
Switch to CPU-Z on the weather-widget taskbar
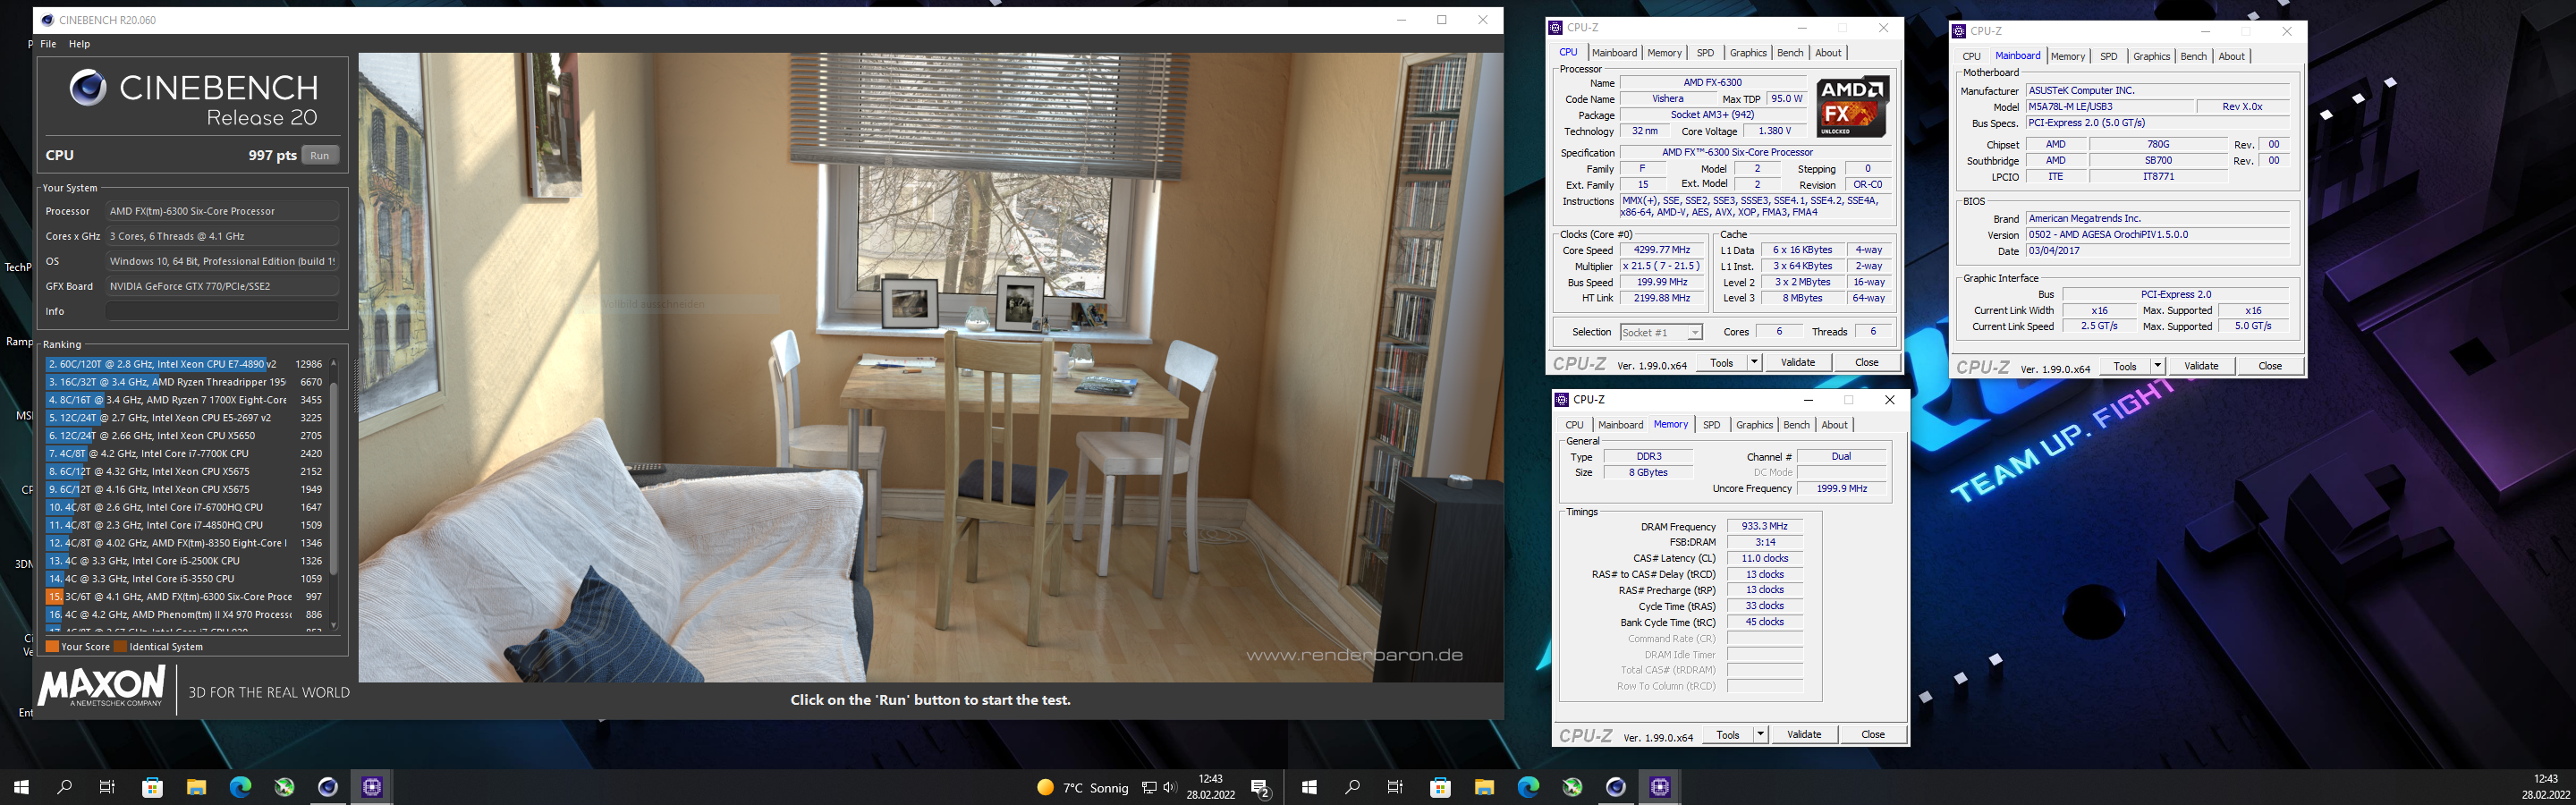[x=372, y=787]
